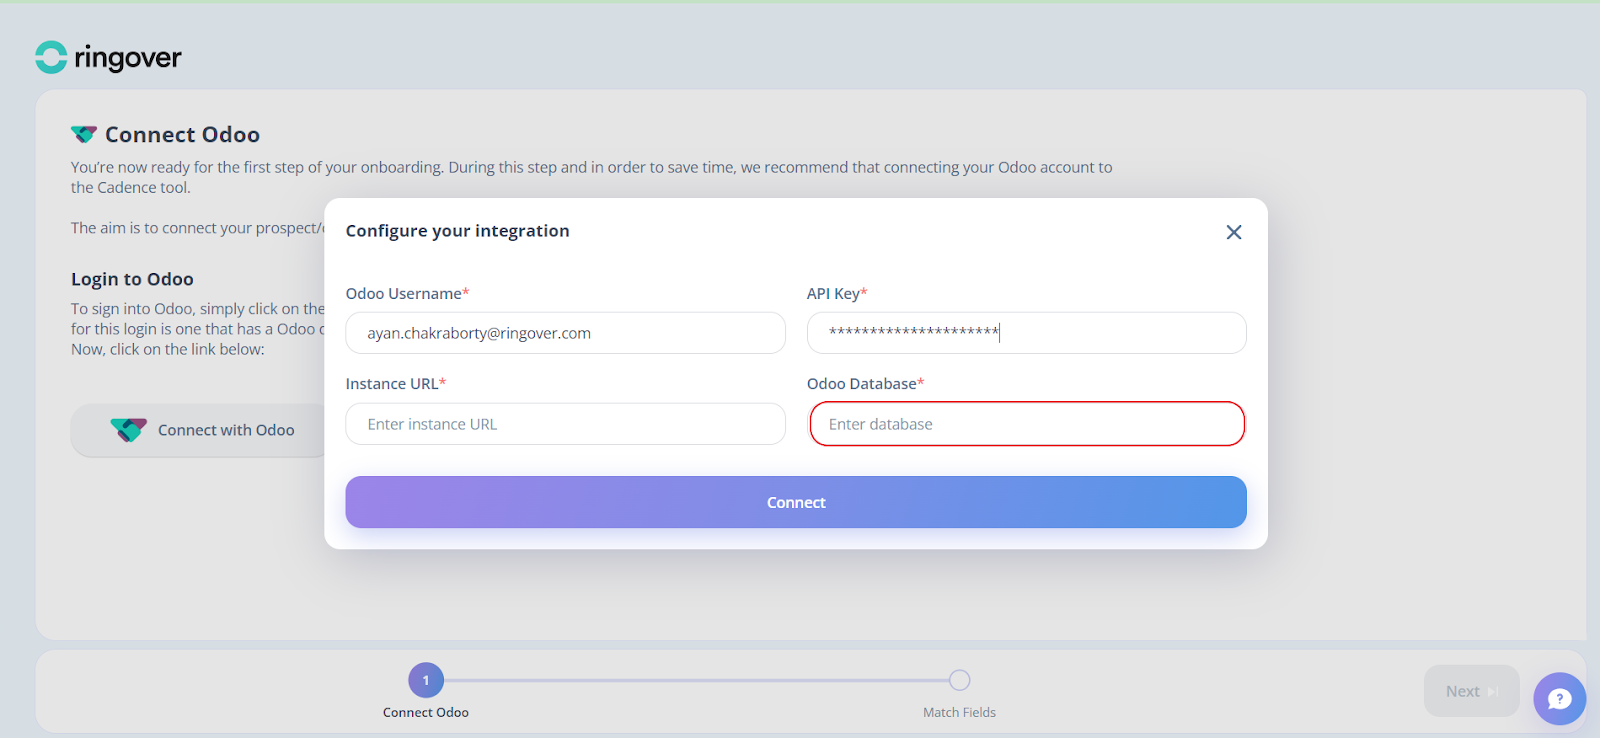Close the Configure your integration dialog
The image size is (1600, 738).
[1234, 232]
